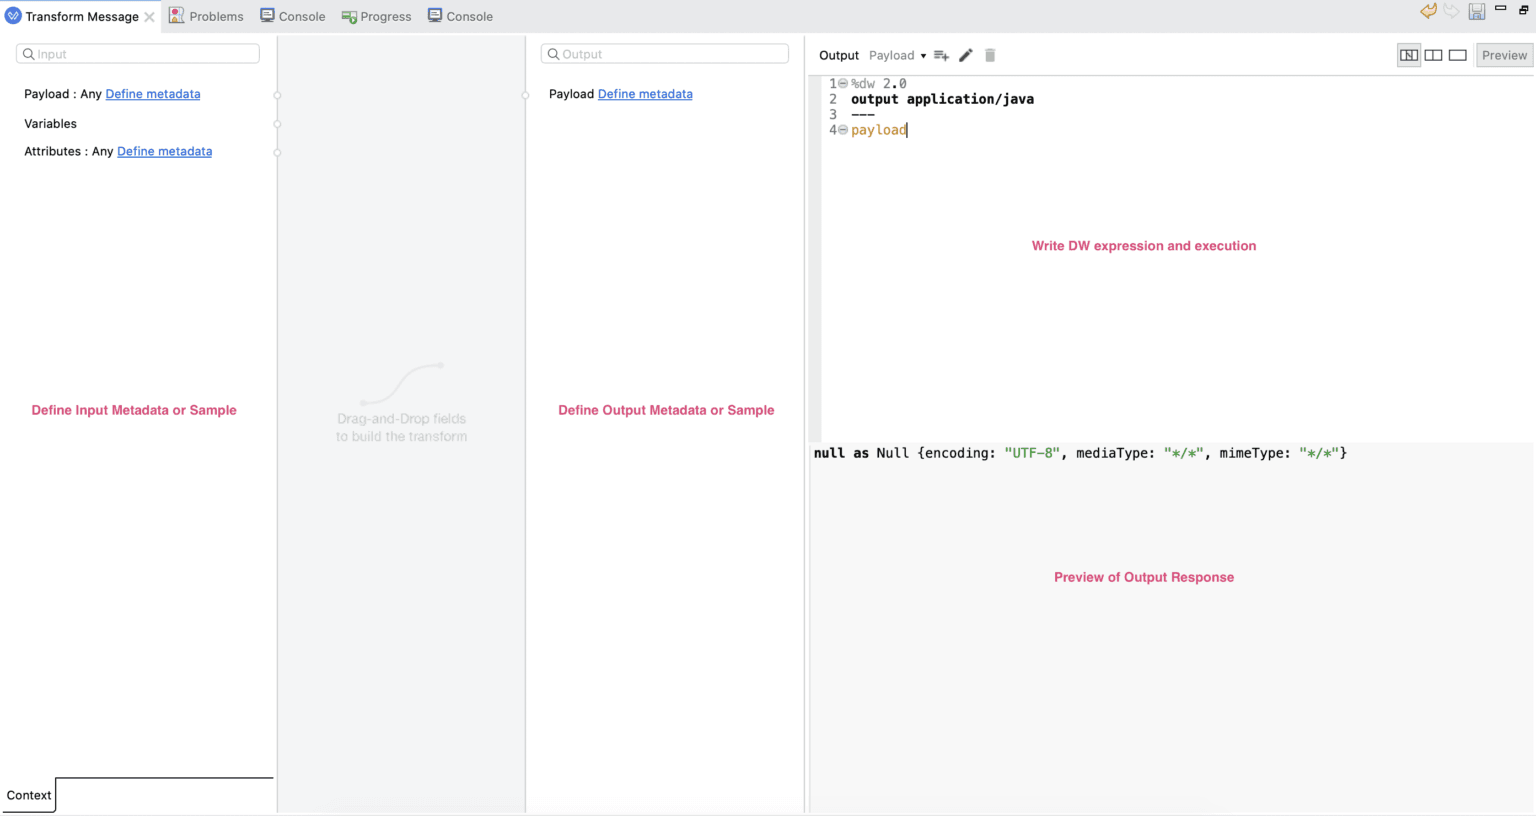Enable the redo arrow icon
The image size is (1536, 816).
pos(1452,11)
